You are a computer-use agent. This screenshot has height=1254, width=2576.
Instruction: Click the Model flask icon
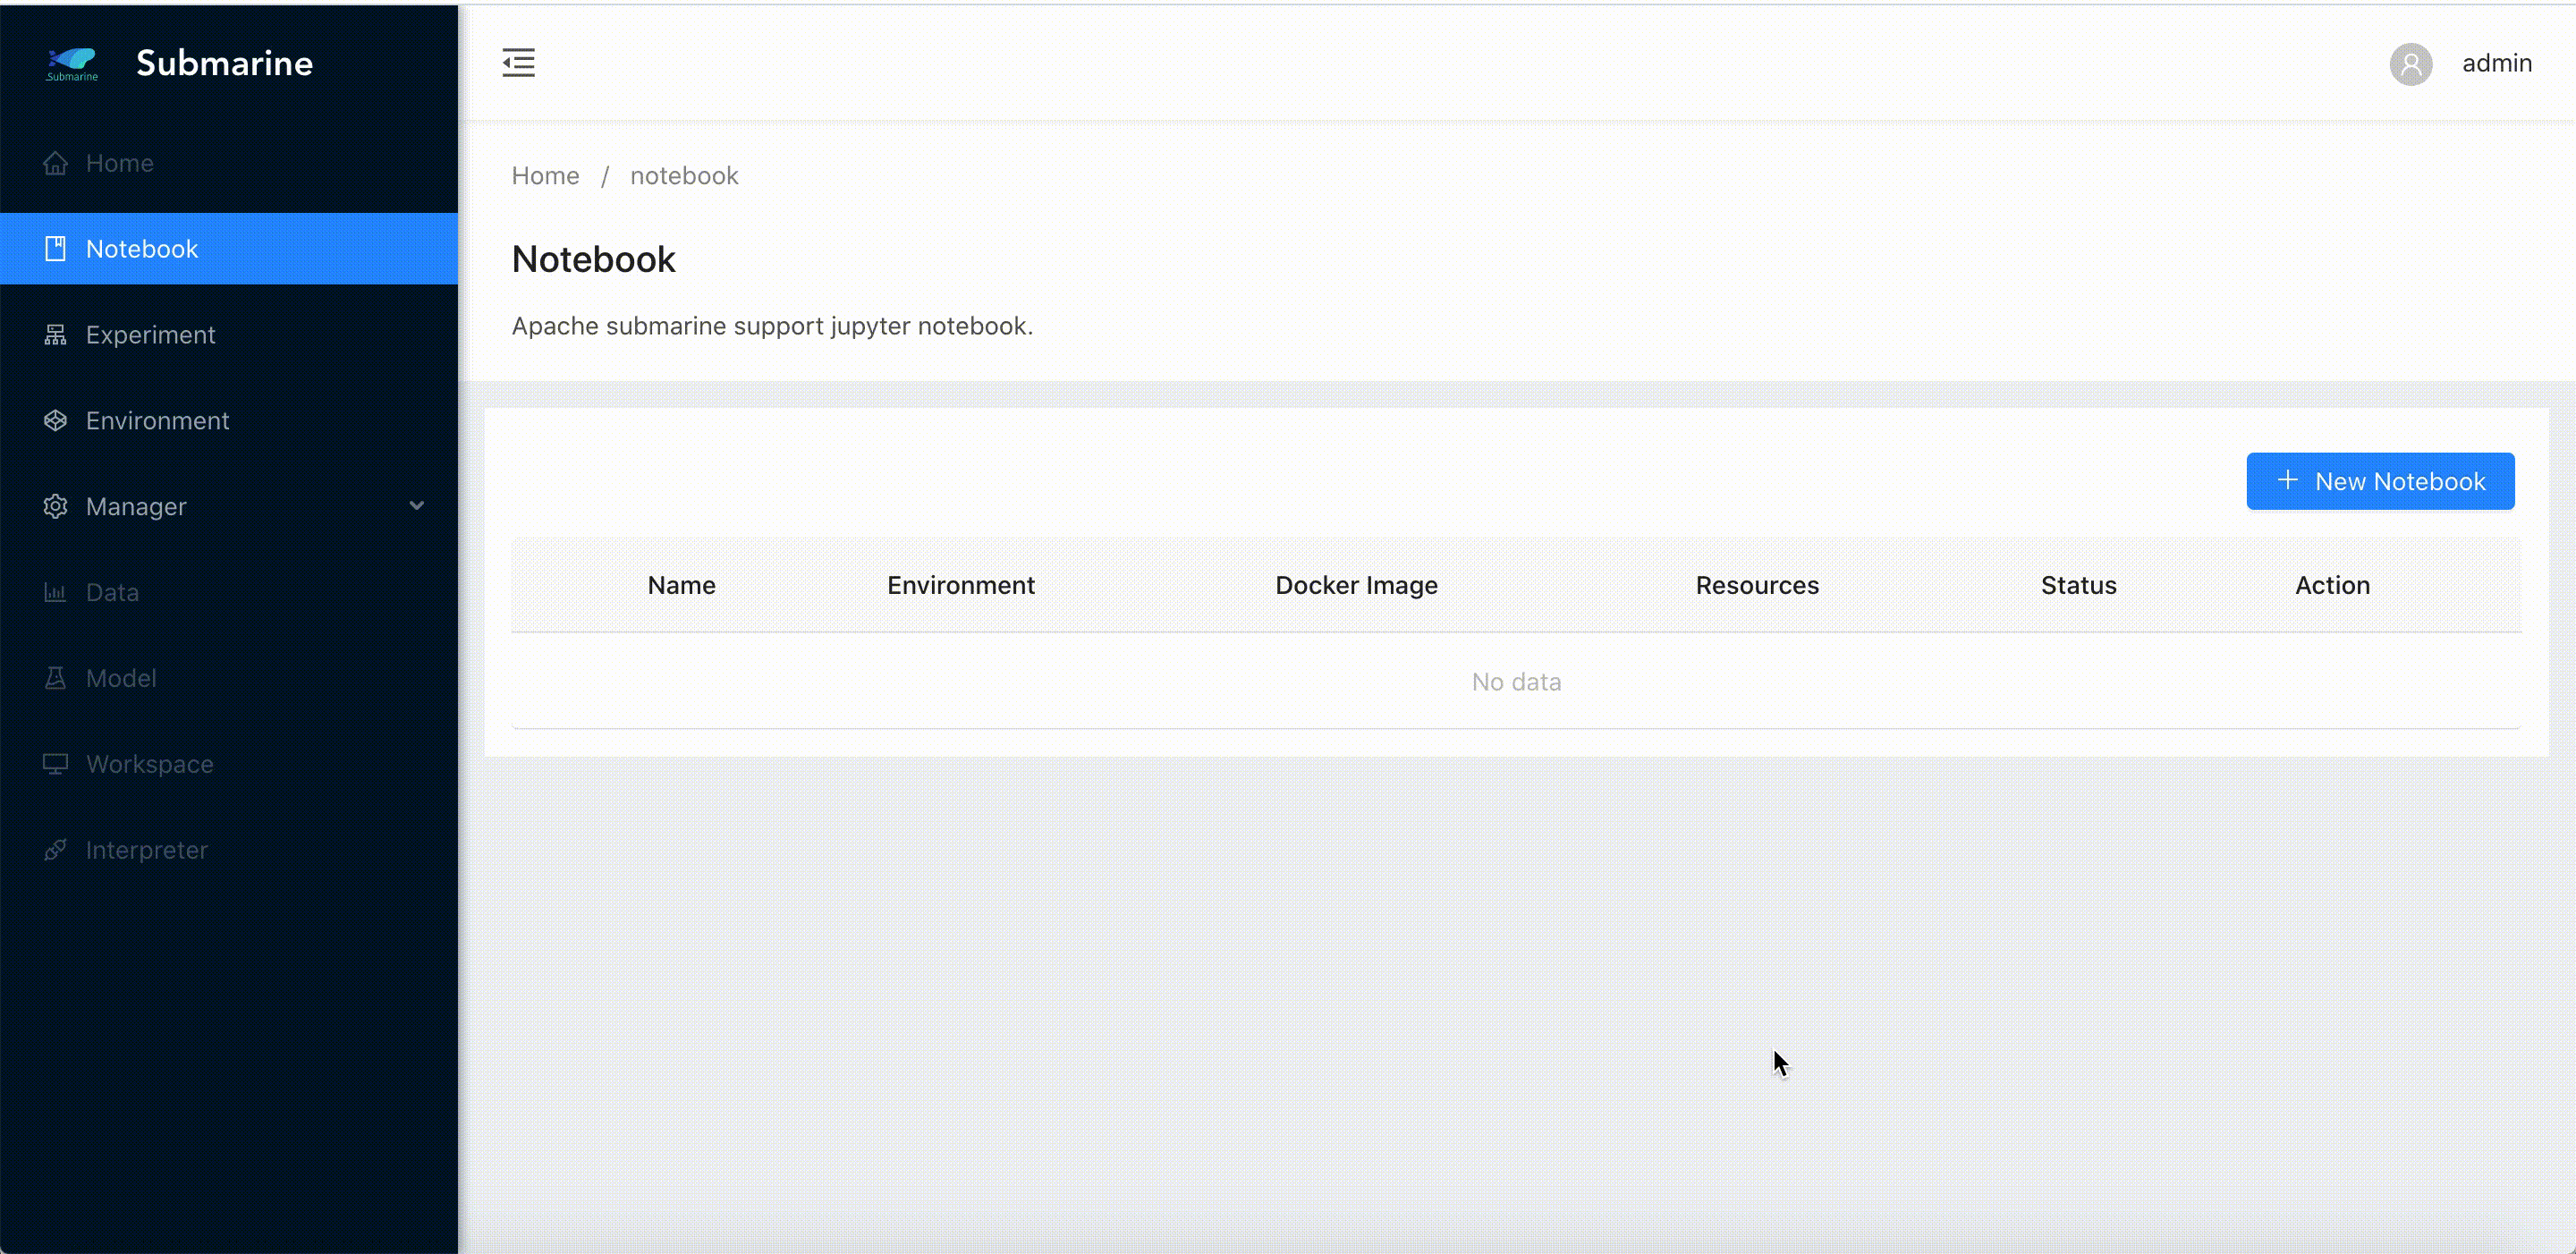pyautogui.click(x=56, y=679)
